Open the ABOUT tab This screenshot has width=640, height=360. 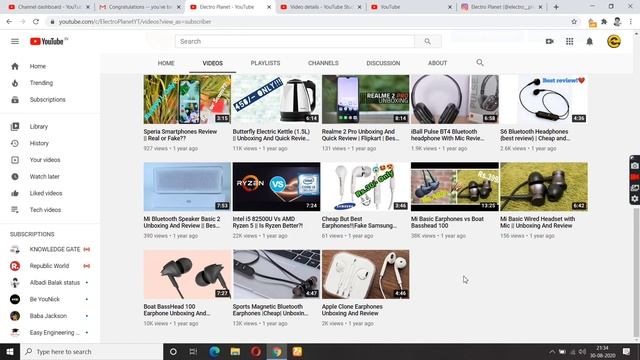tap(438, 63)
